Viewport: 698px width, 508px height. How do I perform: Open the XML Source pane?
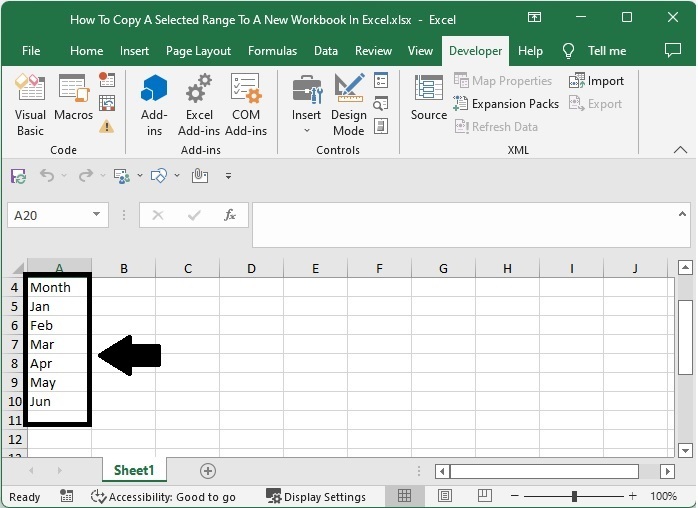429,98
